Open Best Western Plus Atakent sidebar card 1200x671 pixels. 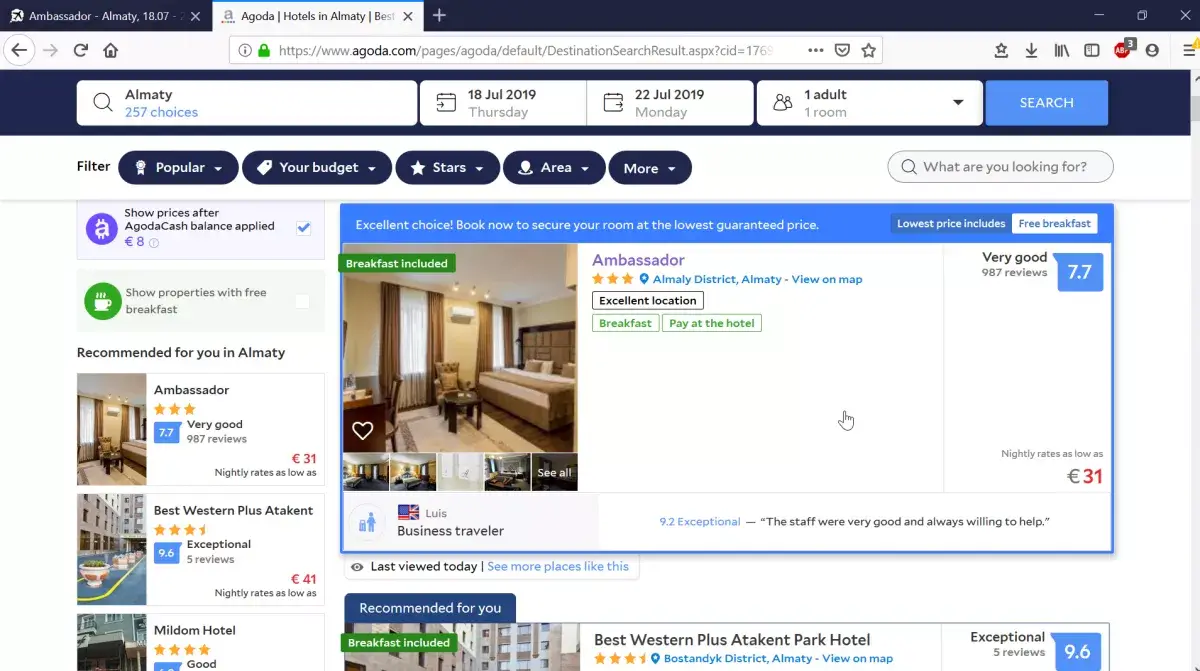pos(201,549)
